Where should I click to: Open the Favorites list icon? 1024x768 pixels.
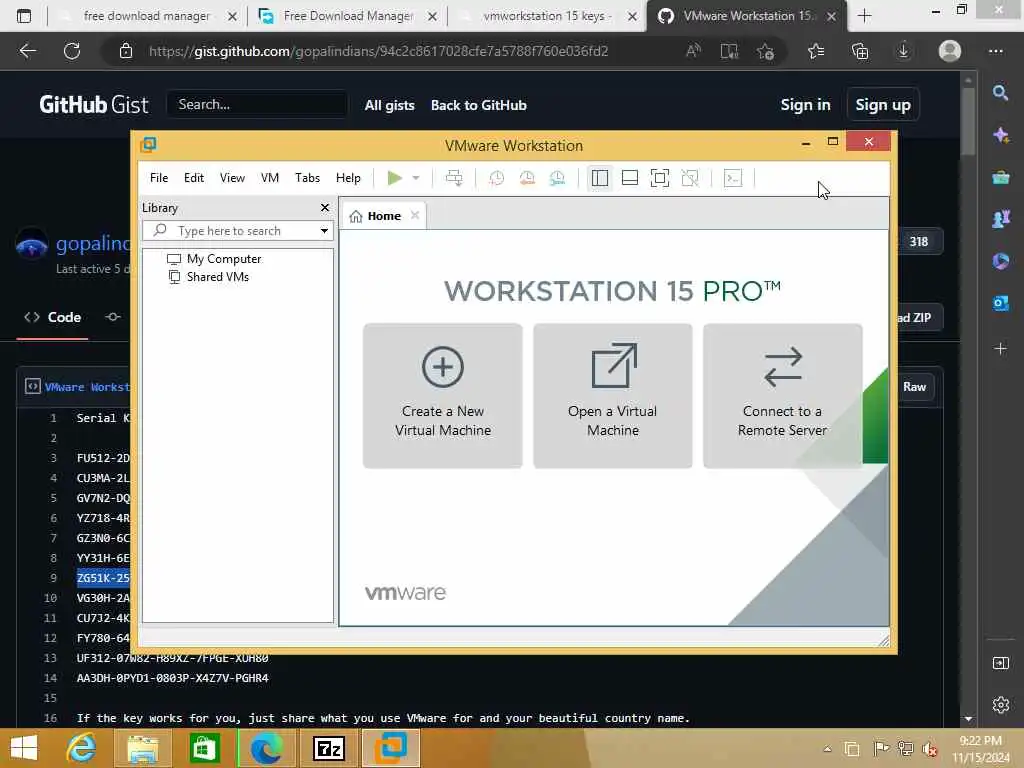[816, 51]
